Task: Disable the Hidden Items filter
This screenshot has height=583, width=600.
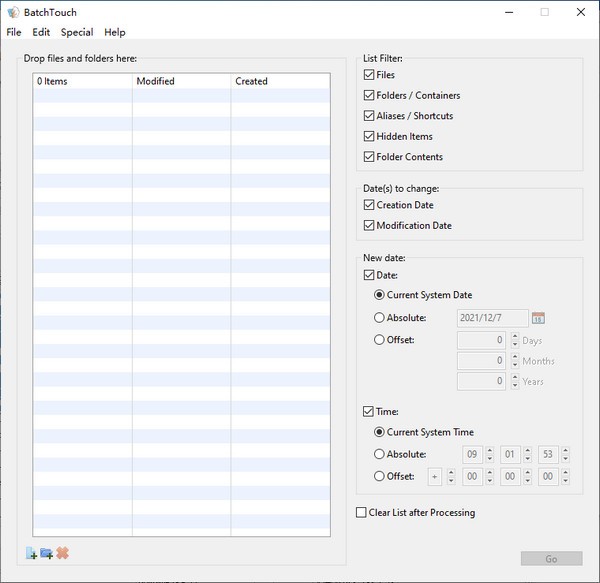Action: [369, 136]
